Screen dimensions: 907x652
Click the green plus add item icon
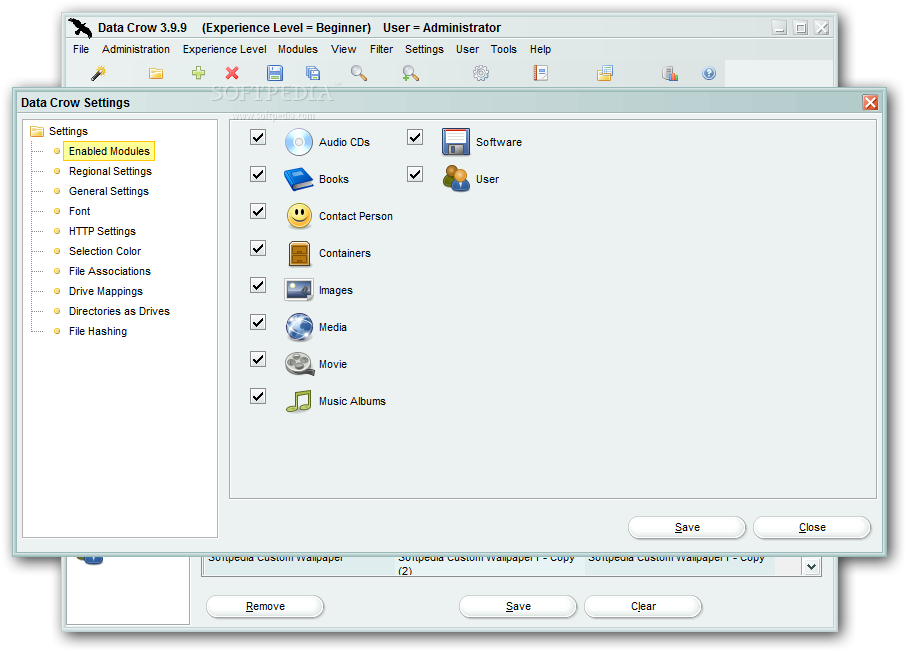[x=198, y=73]
